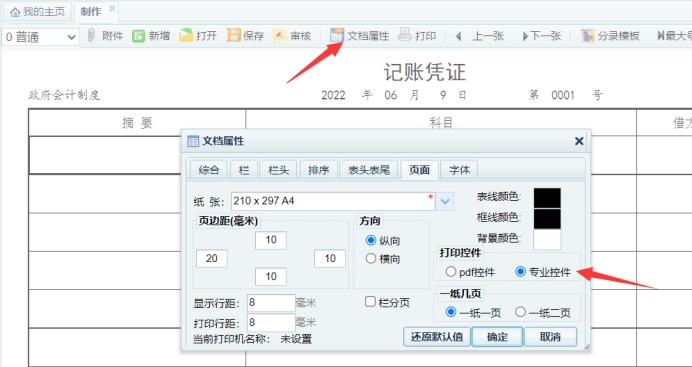Switch to the 栏头 tab
This screenshot has height=367, width=692.
click(x=278, y=170)
